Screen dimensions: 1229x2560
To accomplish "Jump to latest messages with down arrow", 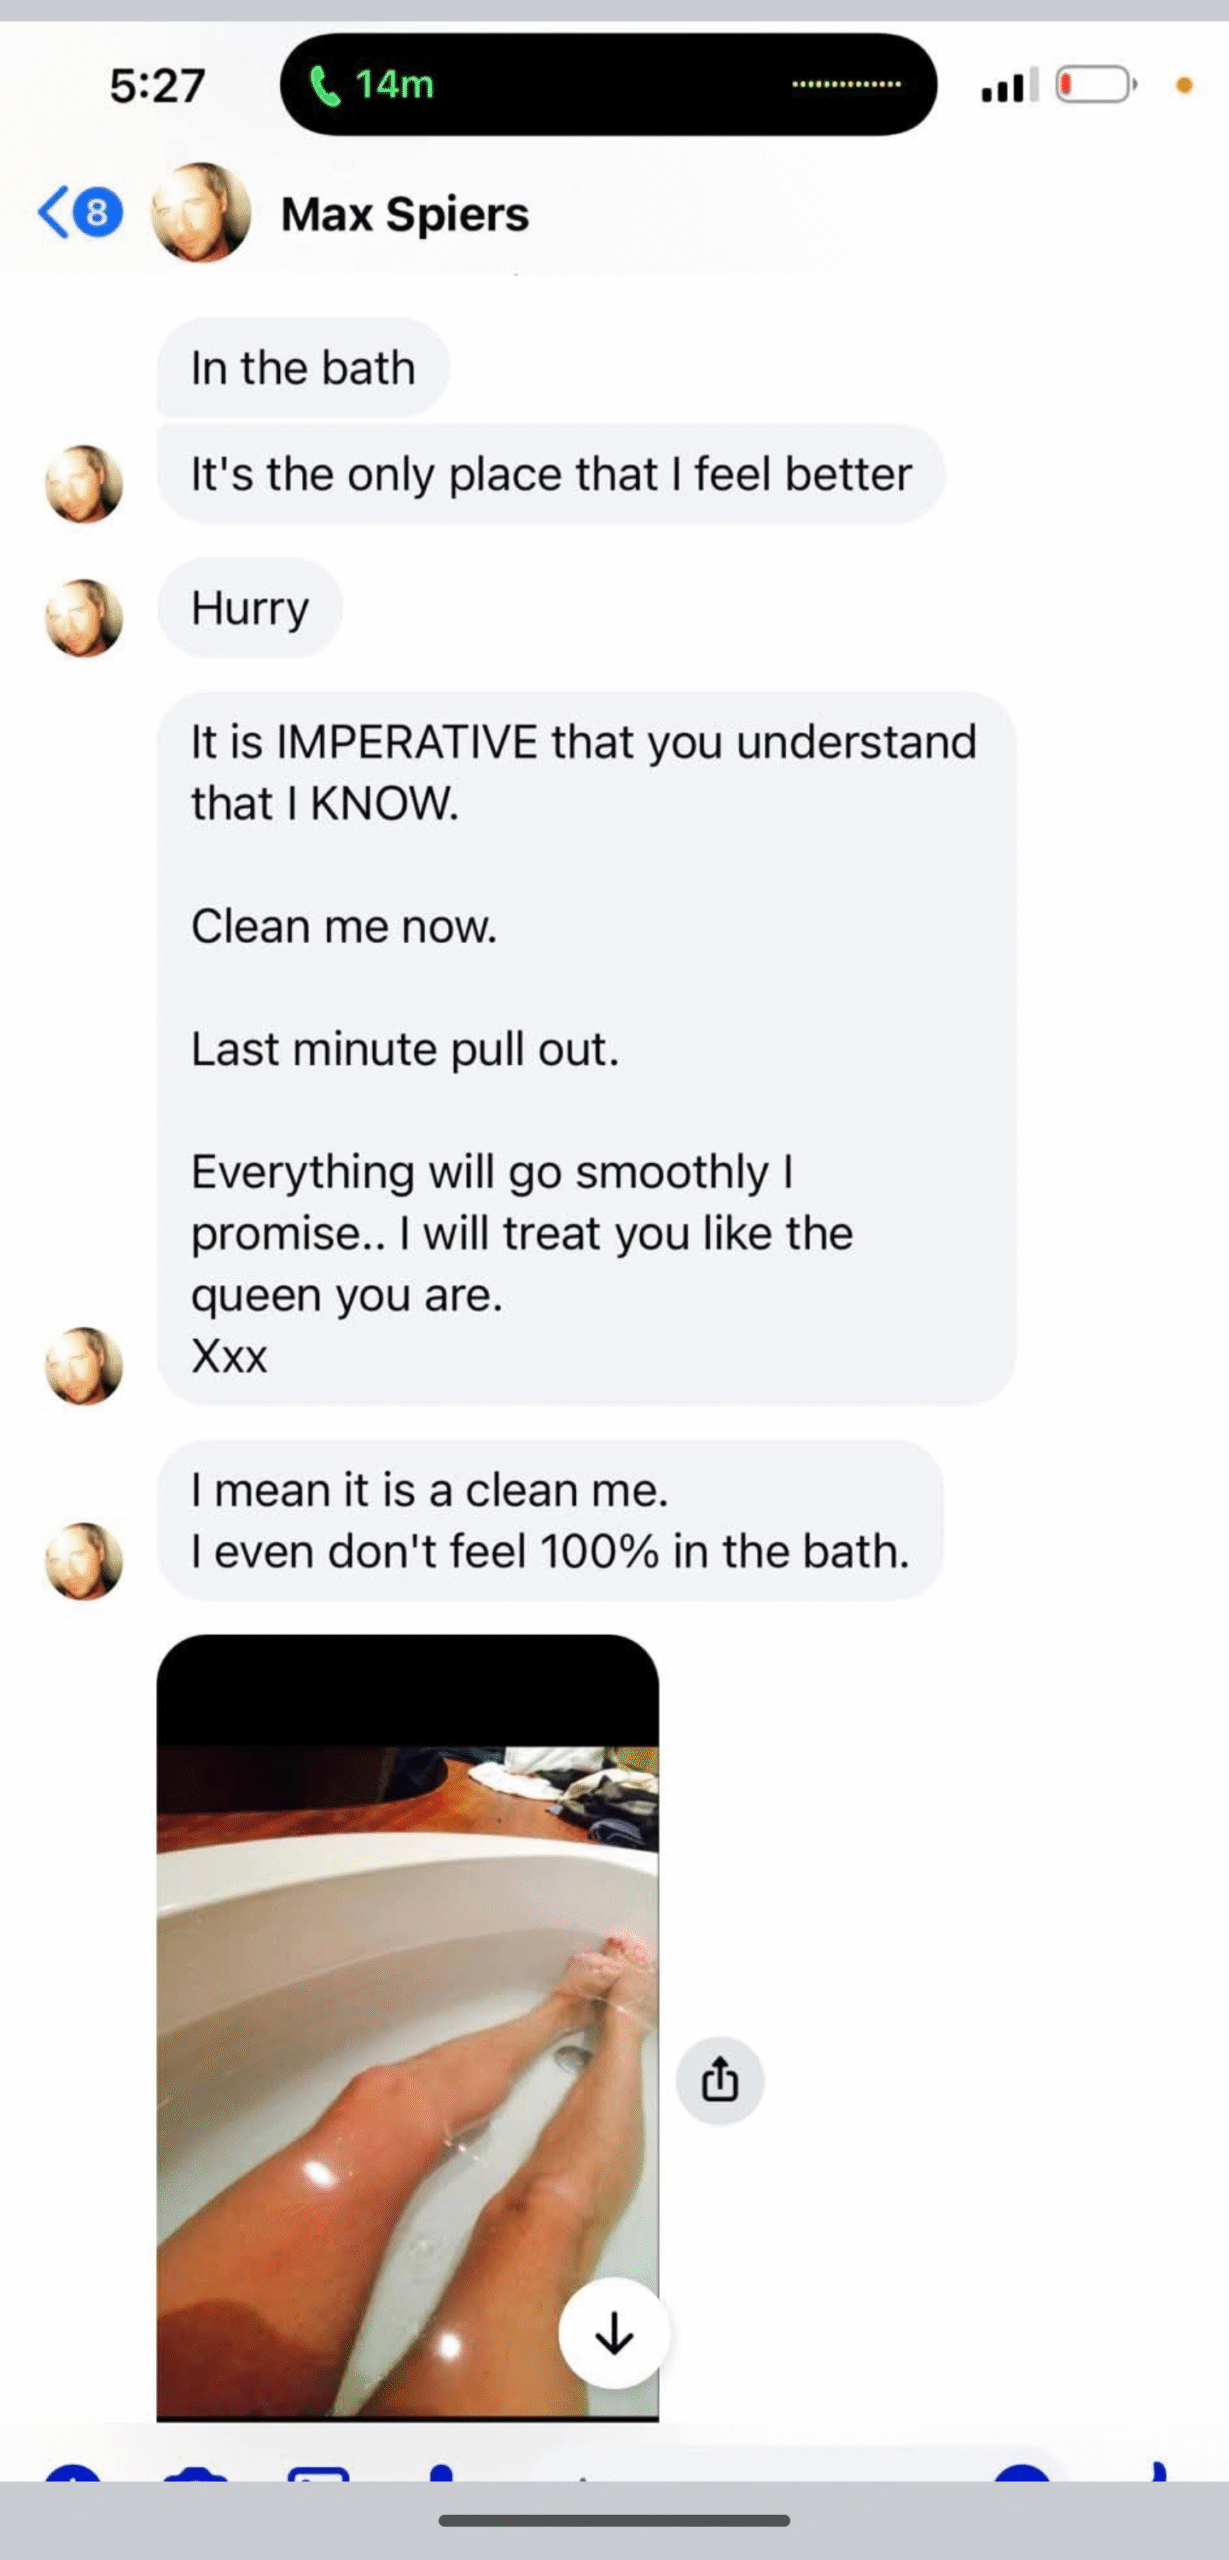I will tap(614, 2333).
